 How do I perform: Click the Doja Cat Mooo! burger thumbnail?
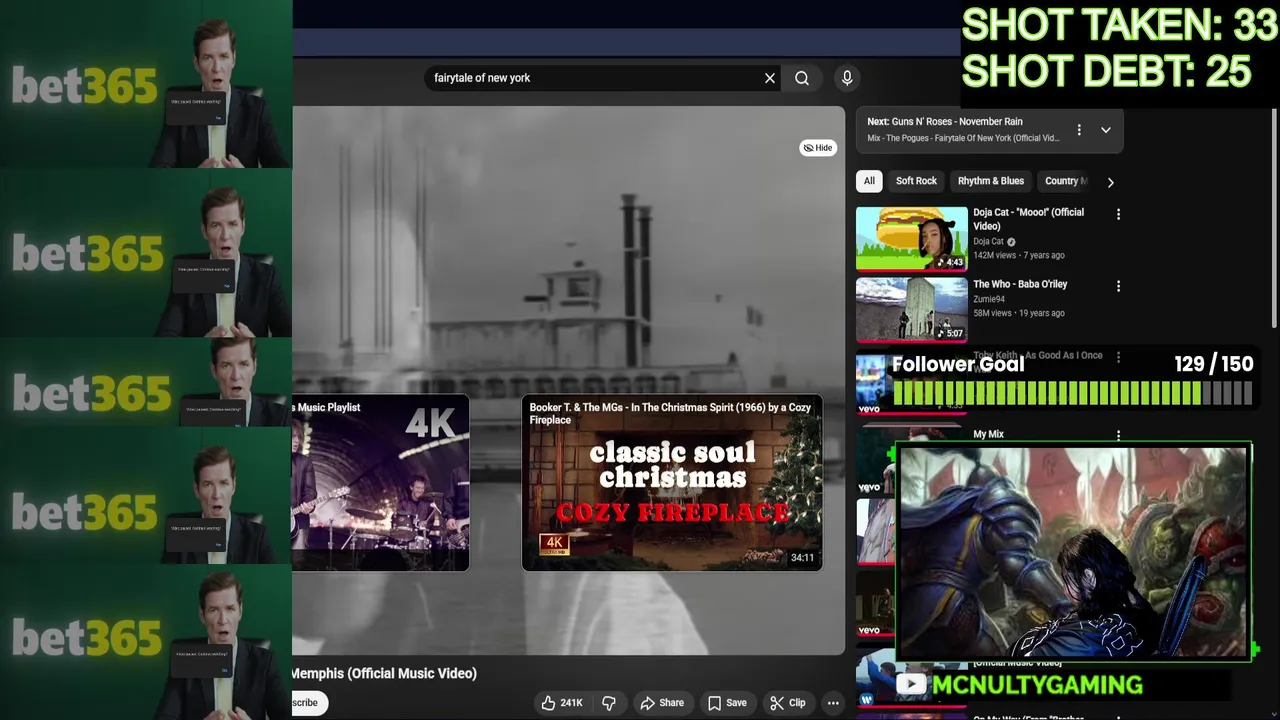tap(912, 239)
